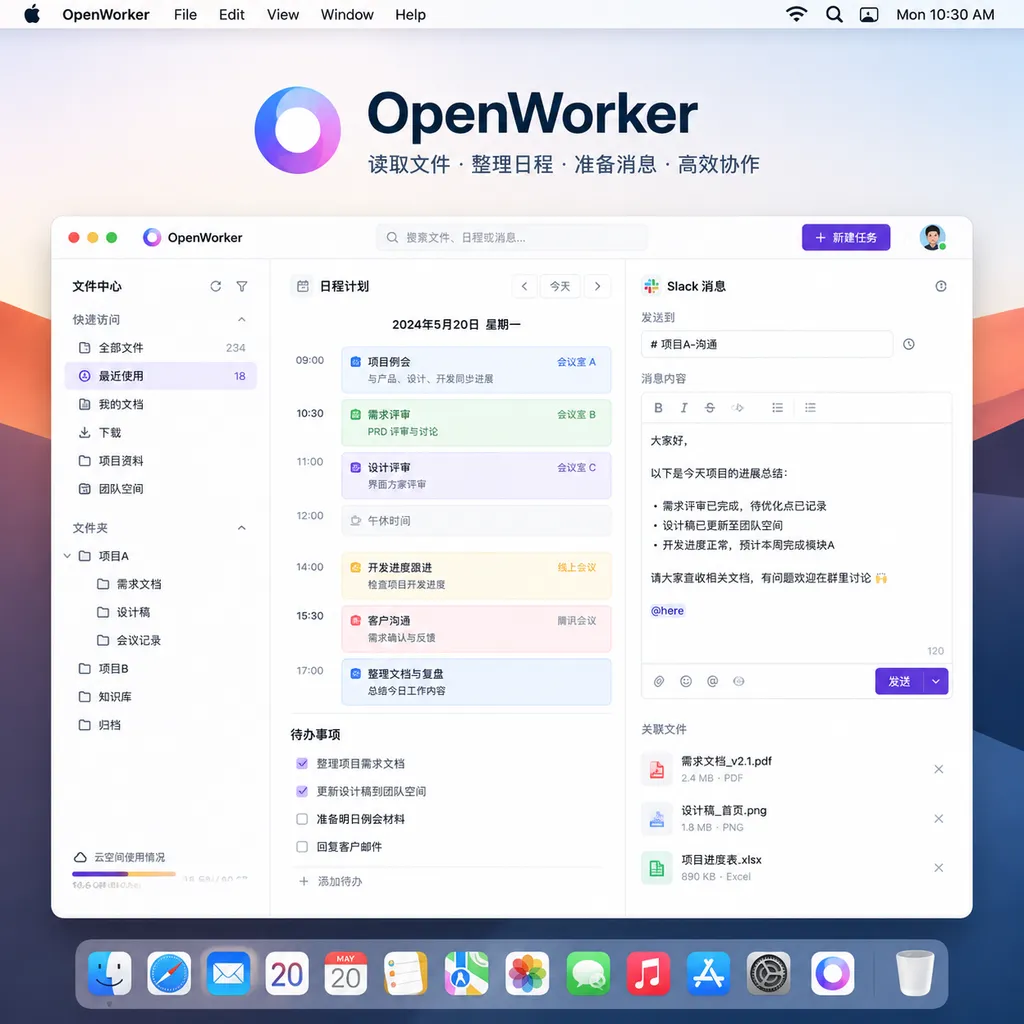Open the View menu
The height and width of the screenshot is (1024, 1024).
pyautogui.click(x=283, y=14)
